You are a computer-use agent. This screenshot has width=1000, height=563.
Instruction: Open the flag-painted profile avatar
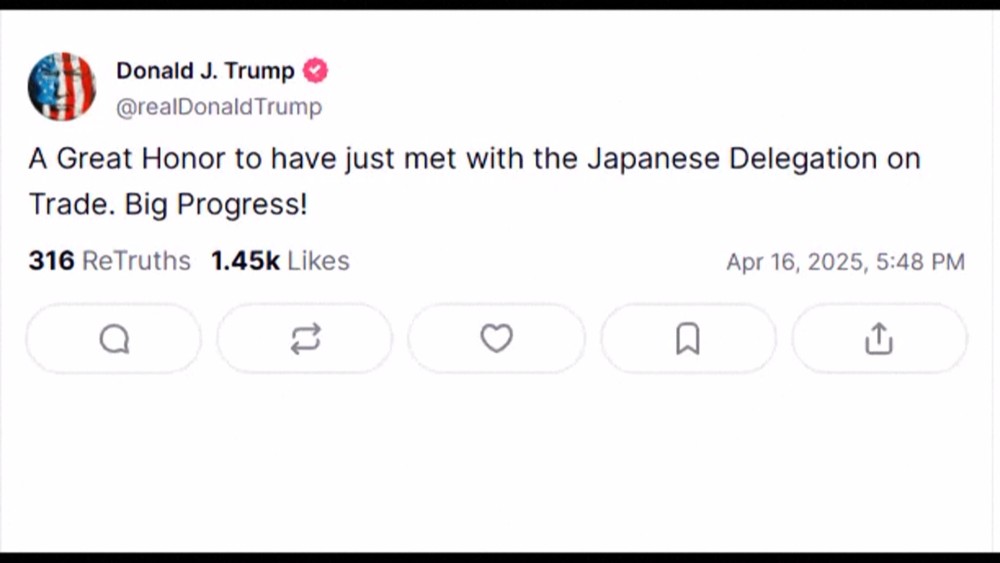[x=62, y=87]
